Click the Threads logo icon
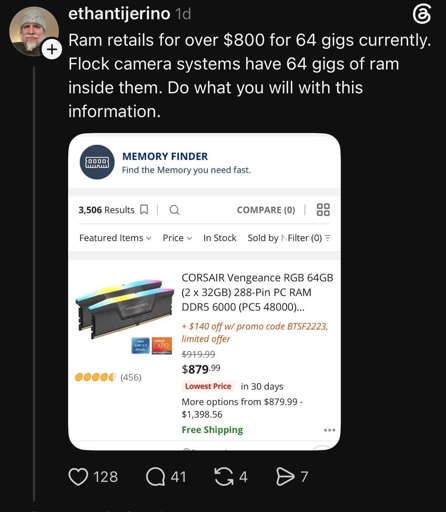The image size is (446, 512). pos(422,15)
